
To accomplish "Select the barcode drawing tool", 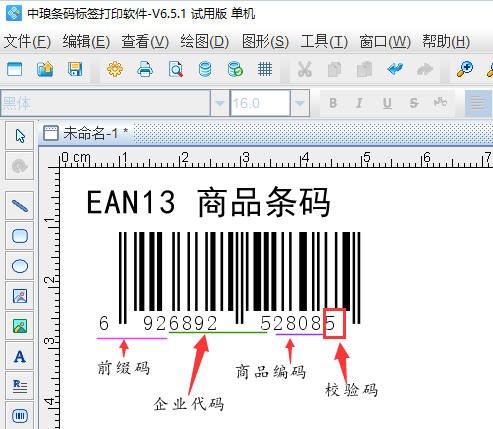I will coord(20,416).
